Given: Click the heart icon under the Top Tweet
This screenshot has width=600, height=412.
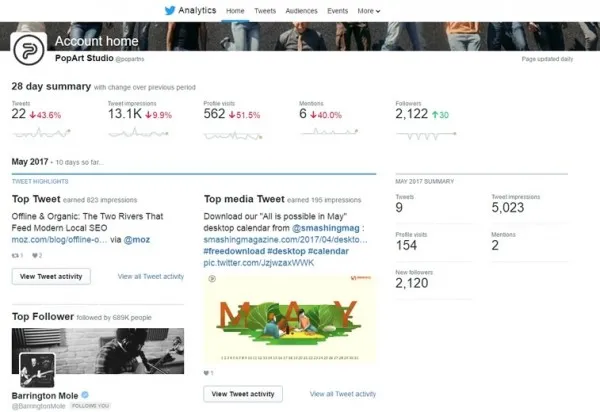Looking at the screenshot, I should (x=35, y=255).
